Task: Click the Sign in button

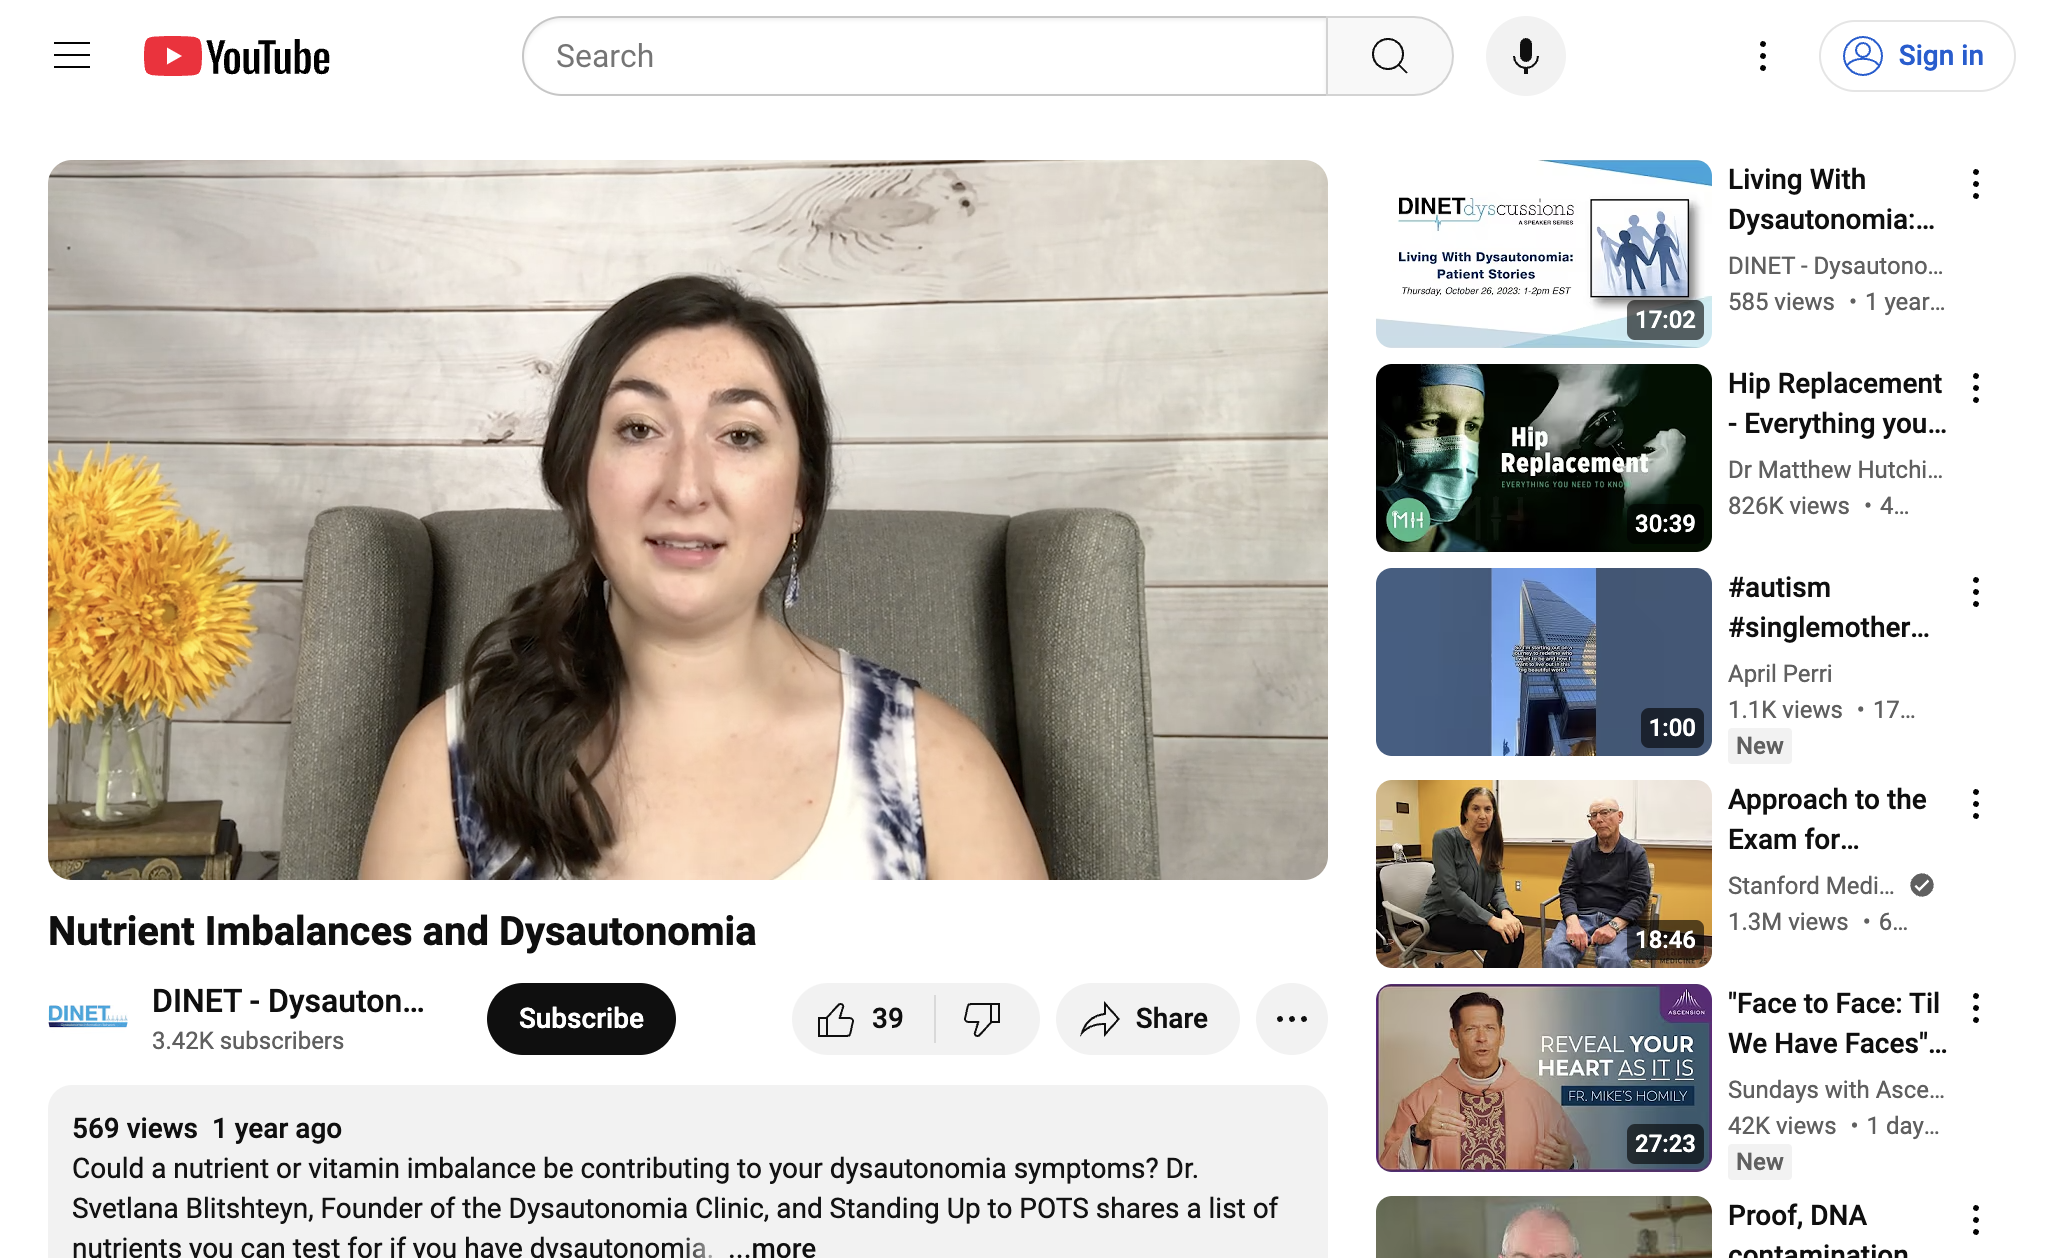Action: pos(1916,56)
